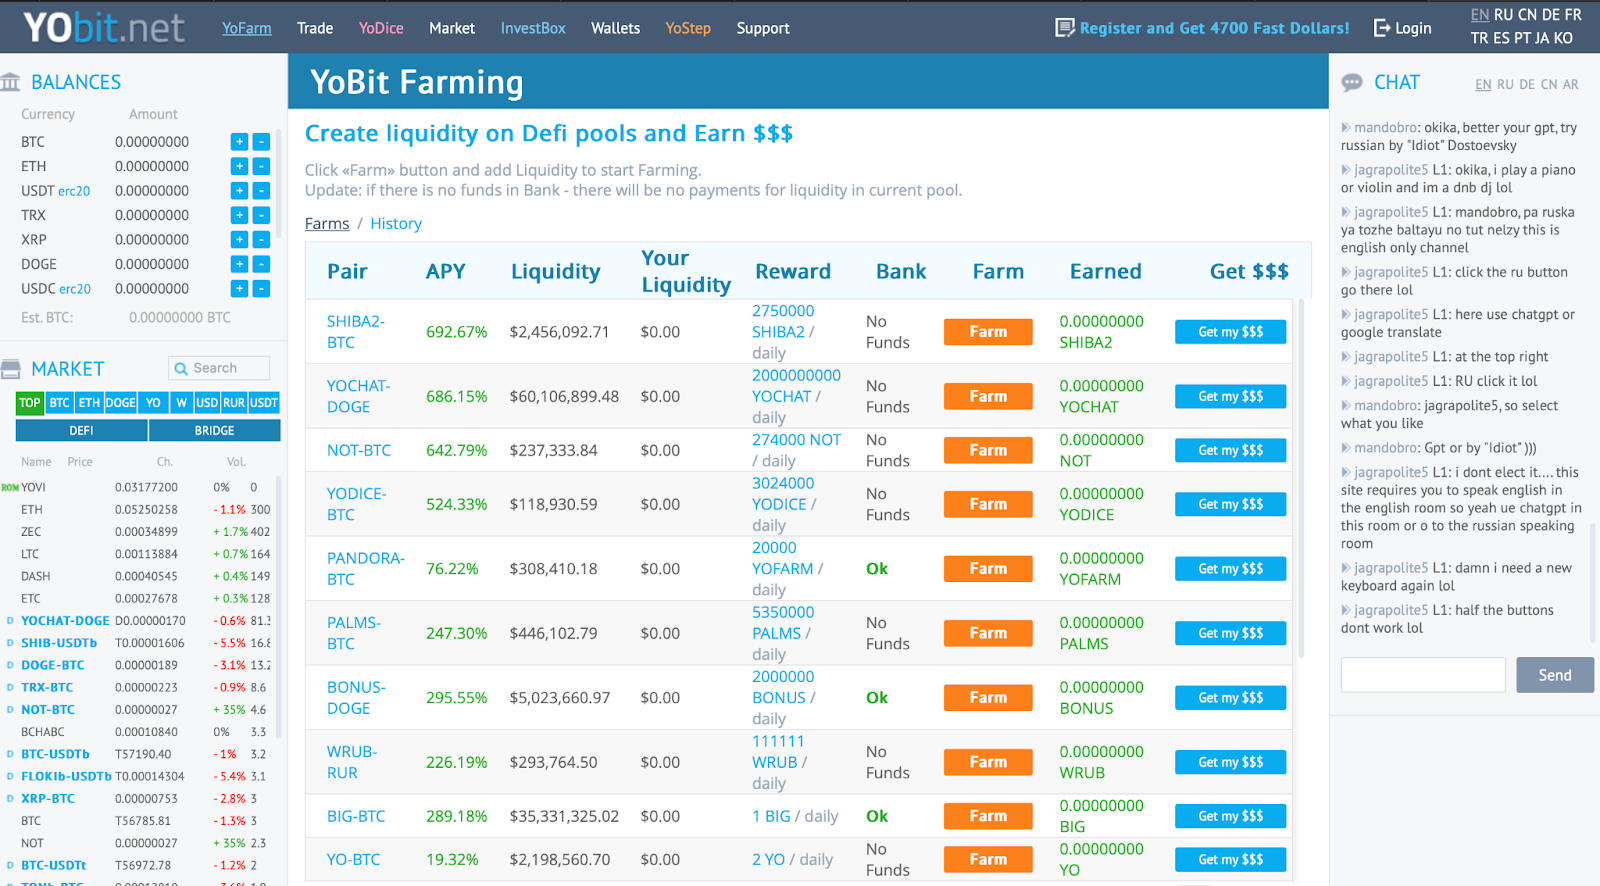
Task: Select the ETH market tab
Action: click(89, 403)
